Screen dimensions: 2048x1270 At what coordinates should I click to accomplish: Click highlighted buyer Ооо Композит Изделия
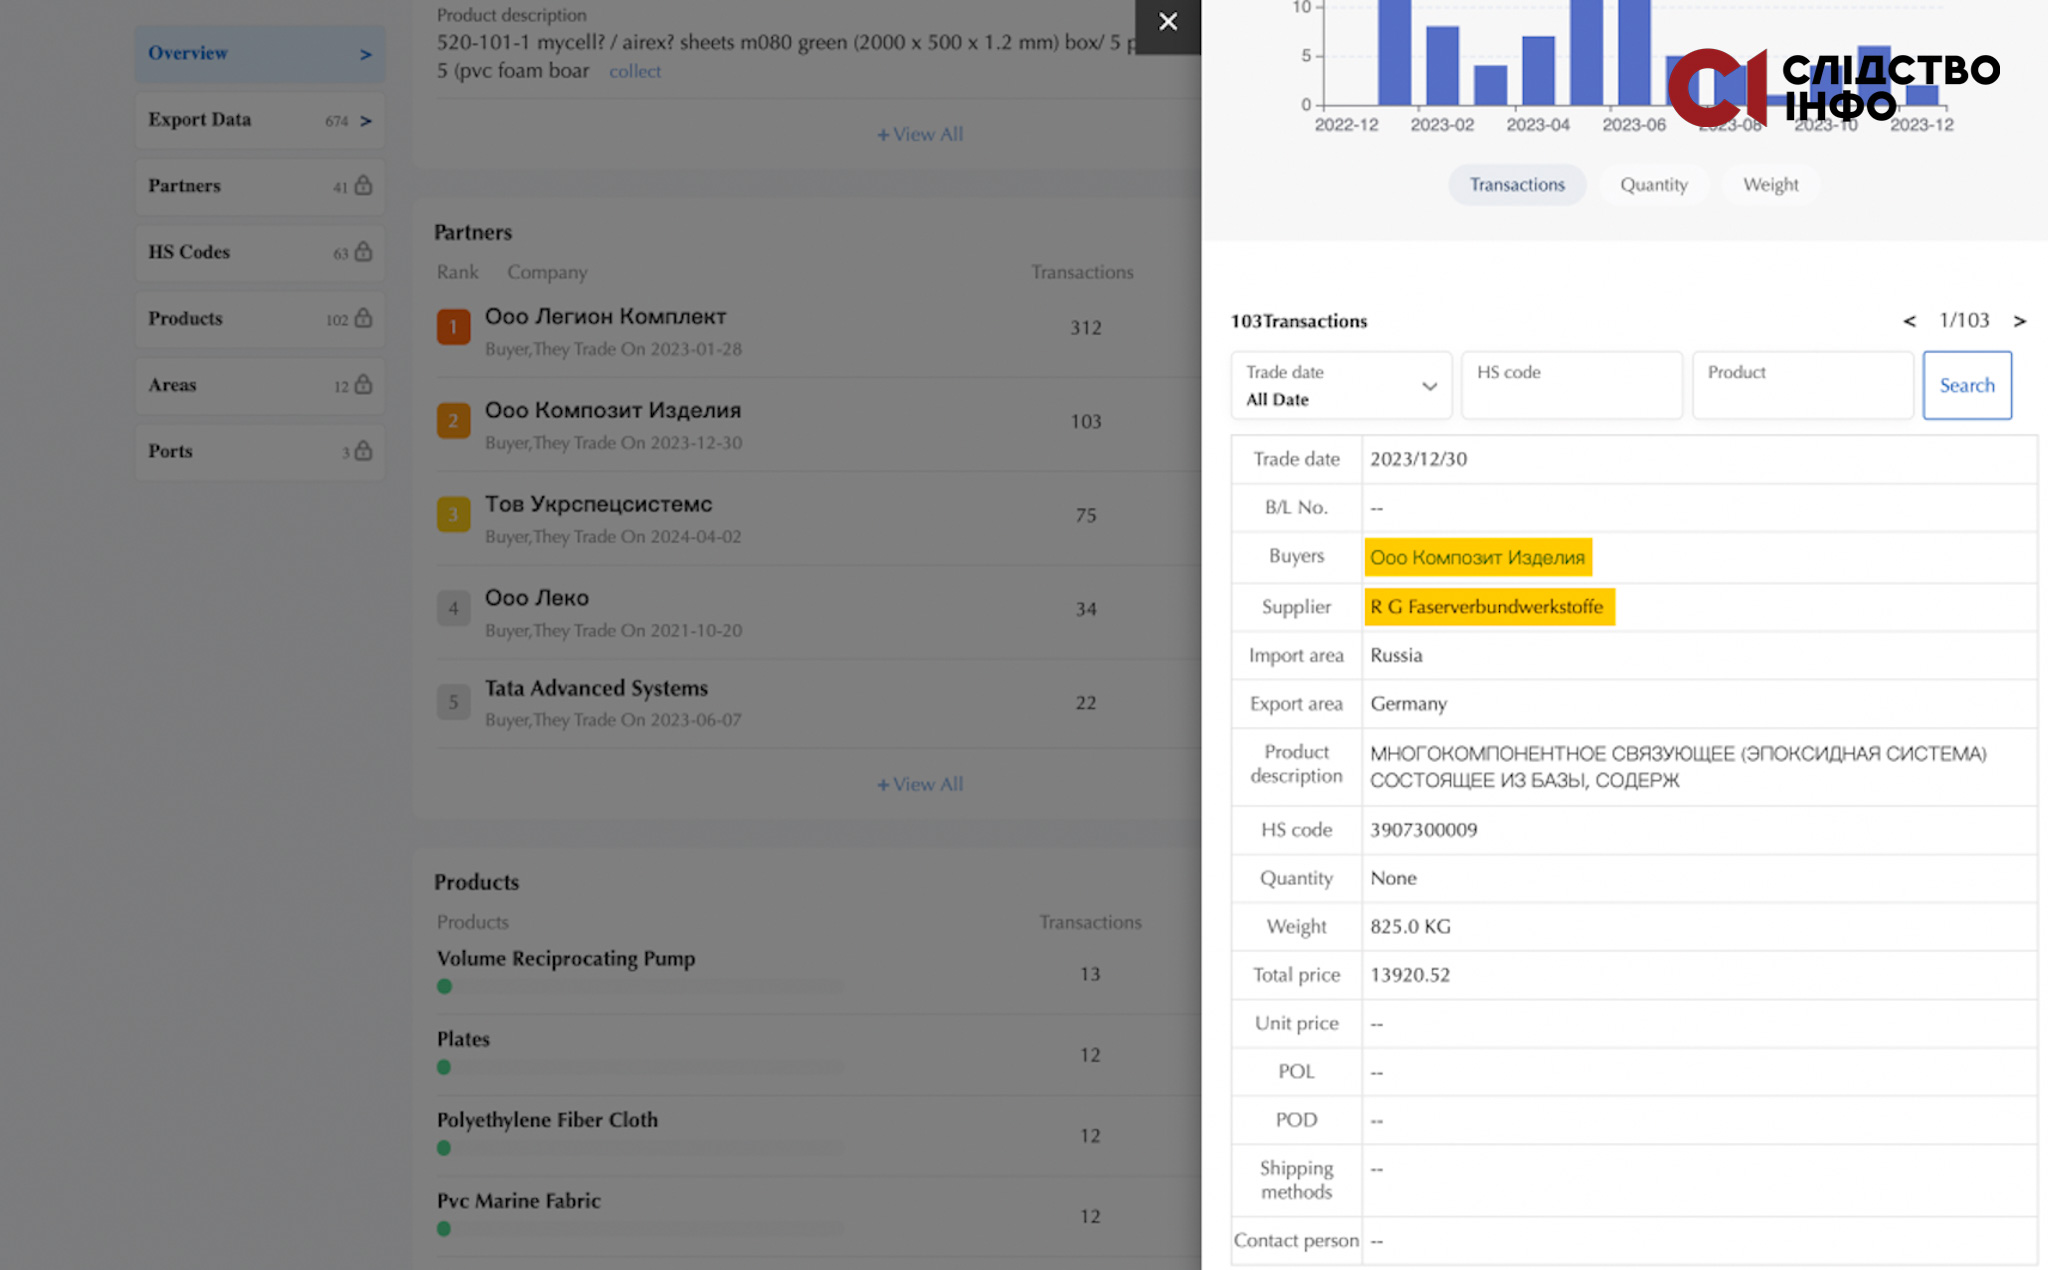pyautogui.click(x=1478, y=558)
